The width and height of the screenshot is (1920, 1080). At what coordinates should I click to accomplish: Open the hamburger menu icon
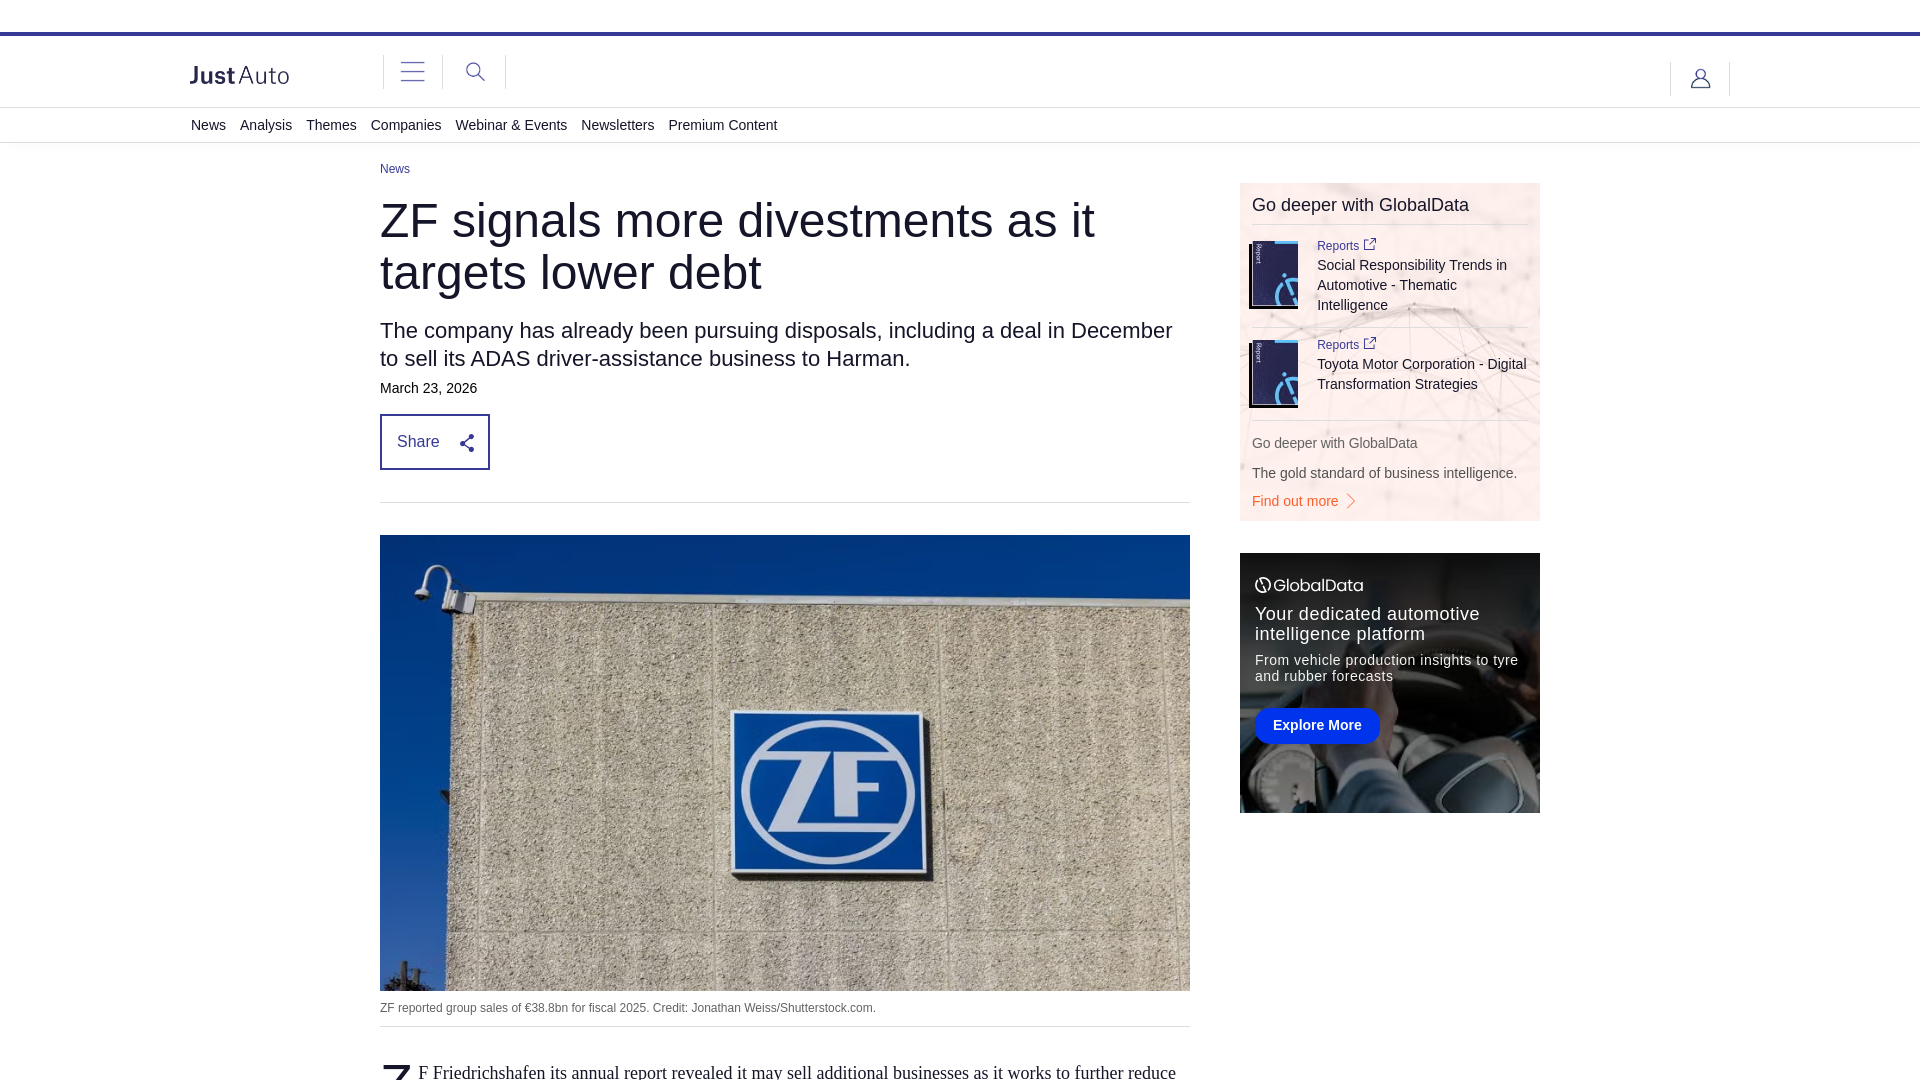[x=412, y=72]
